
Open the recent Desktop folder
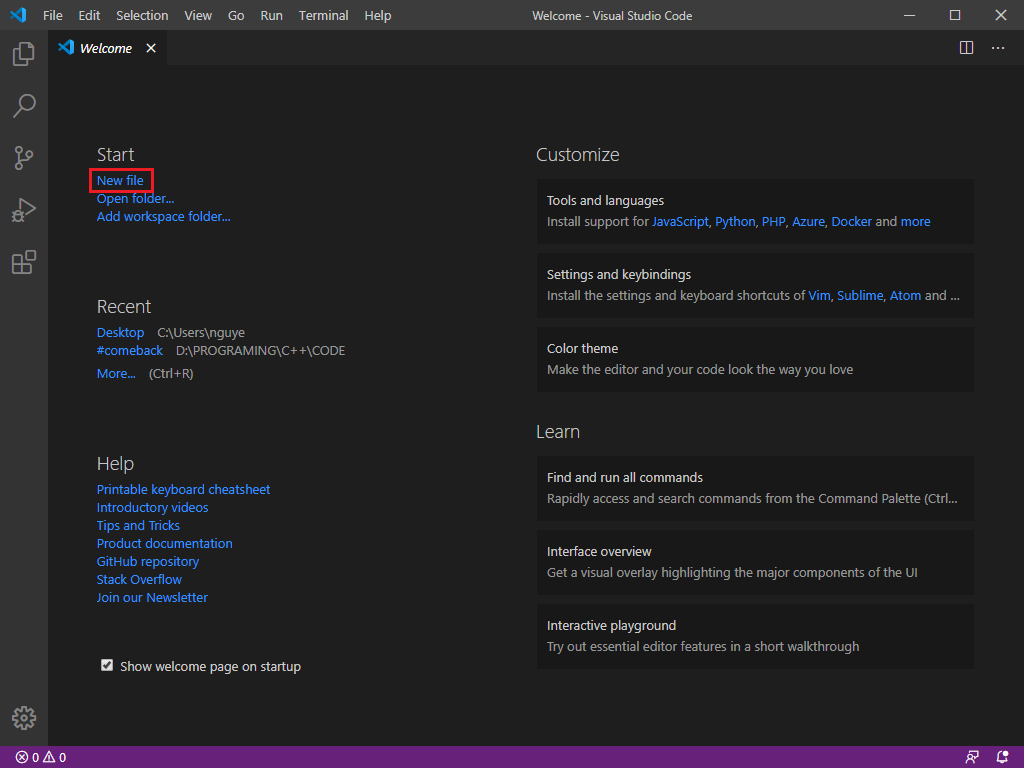[x=120, y=332]
